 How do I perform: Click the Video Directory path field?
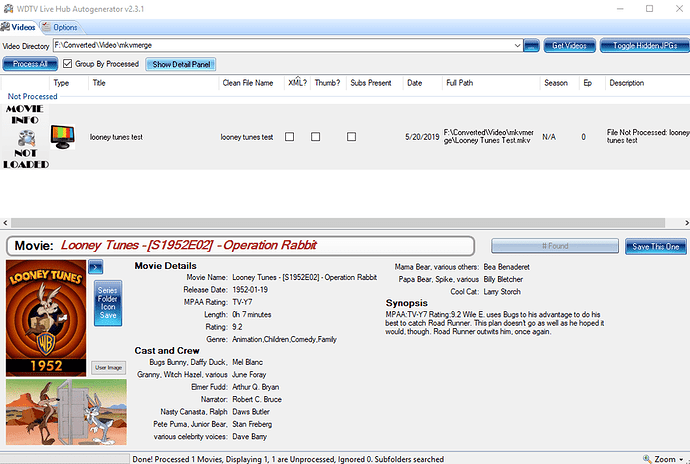coord(283,45)
